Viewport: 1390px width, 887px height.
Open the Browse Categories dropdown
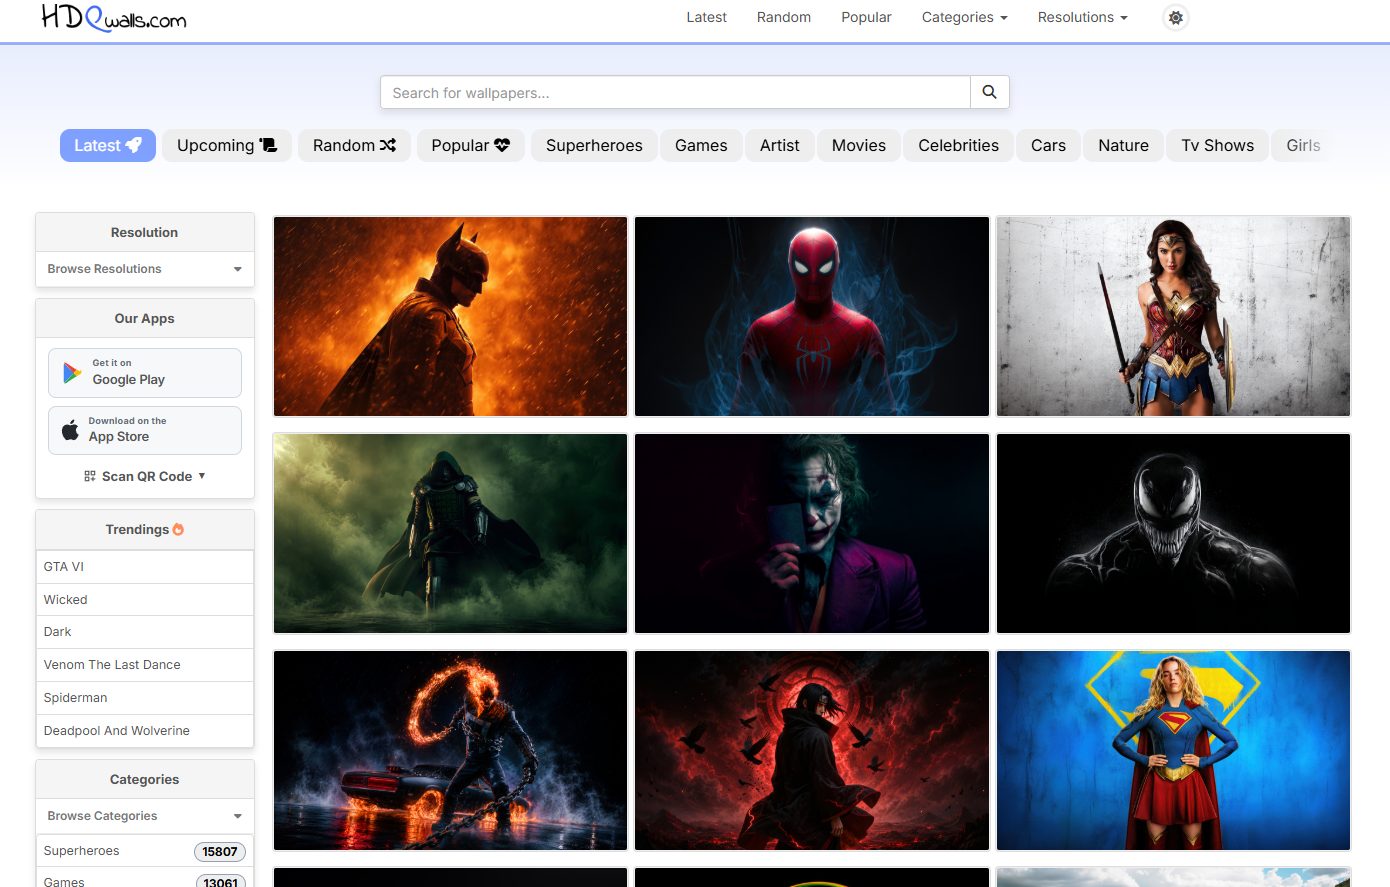tap(145, 816)
